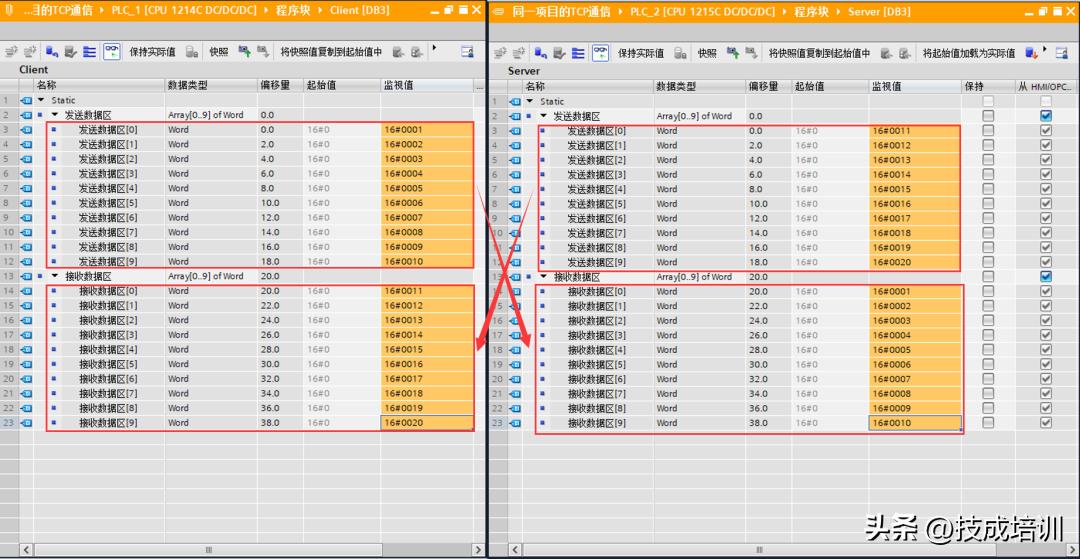Select monitor value 16#0020 in Client 接收数据区[9]
Image resolution: width=1080 pixels, height=559 pixels.
427,423
